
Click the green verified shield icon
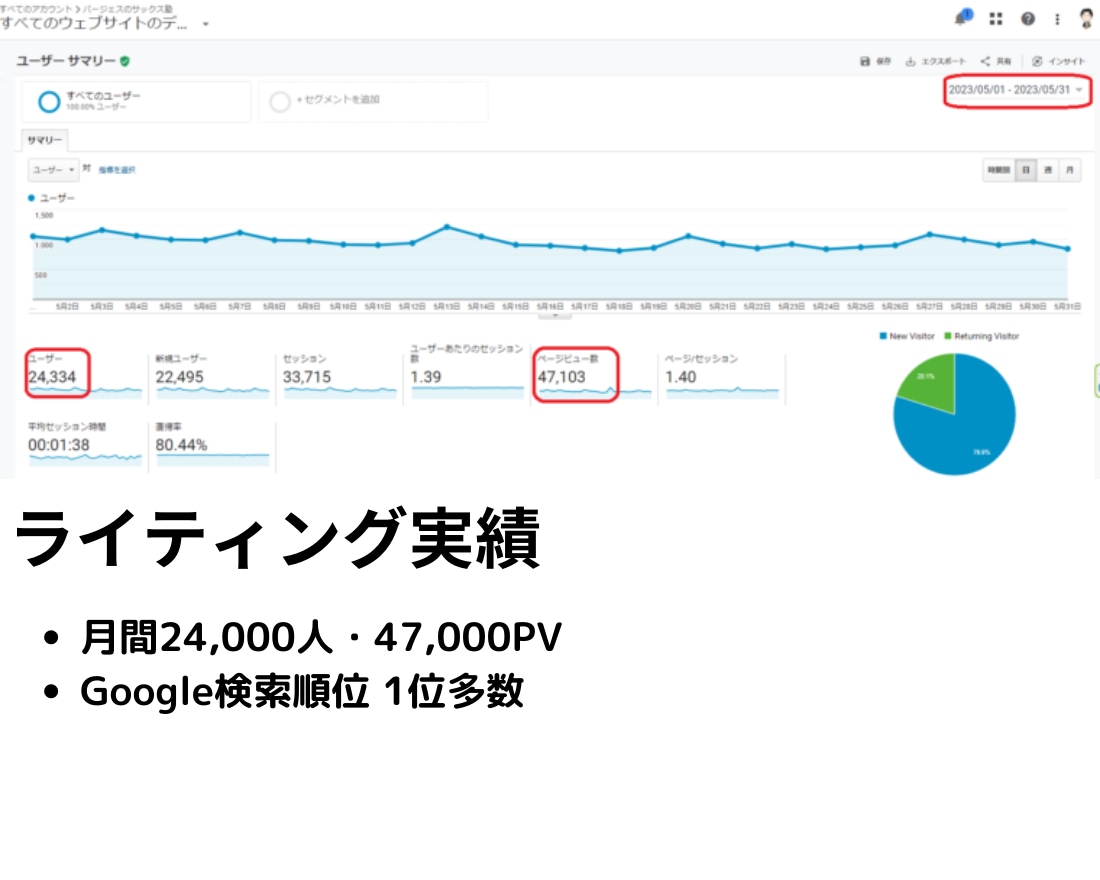pyautogui.click(x=125, y=61)
